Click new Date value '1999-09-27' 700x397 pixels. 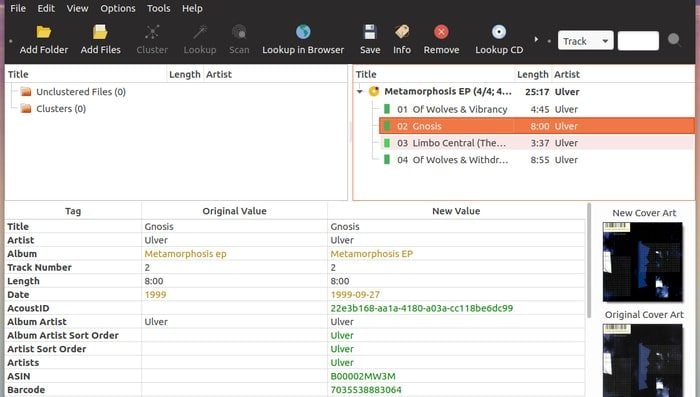pos(355,295)
